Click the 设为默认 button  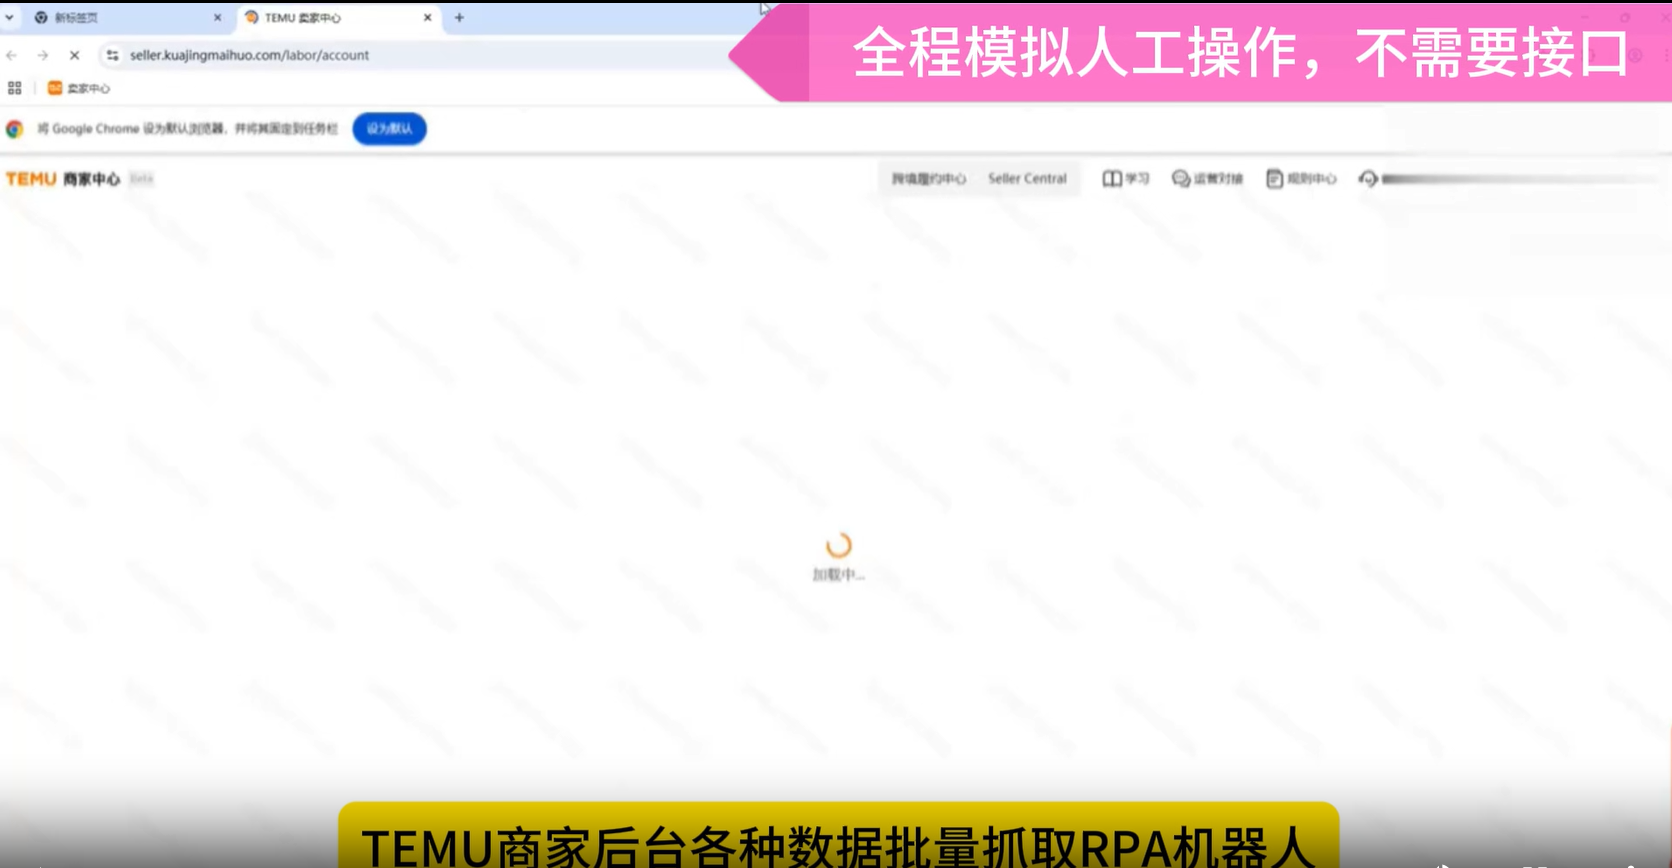(389, 128)
